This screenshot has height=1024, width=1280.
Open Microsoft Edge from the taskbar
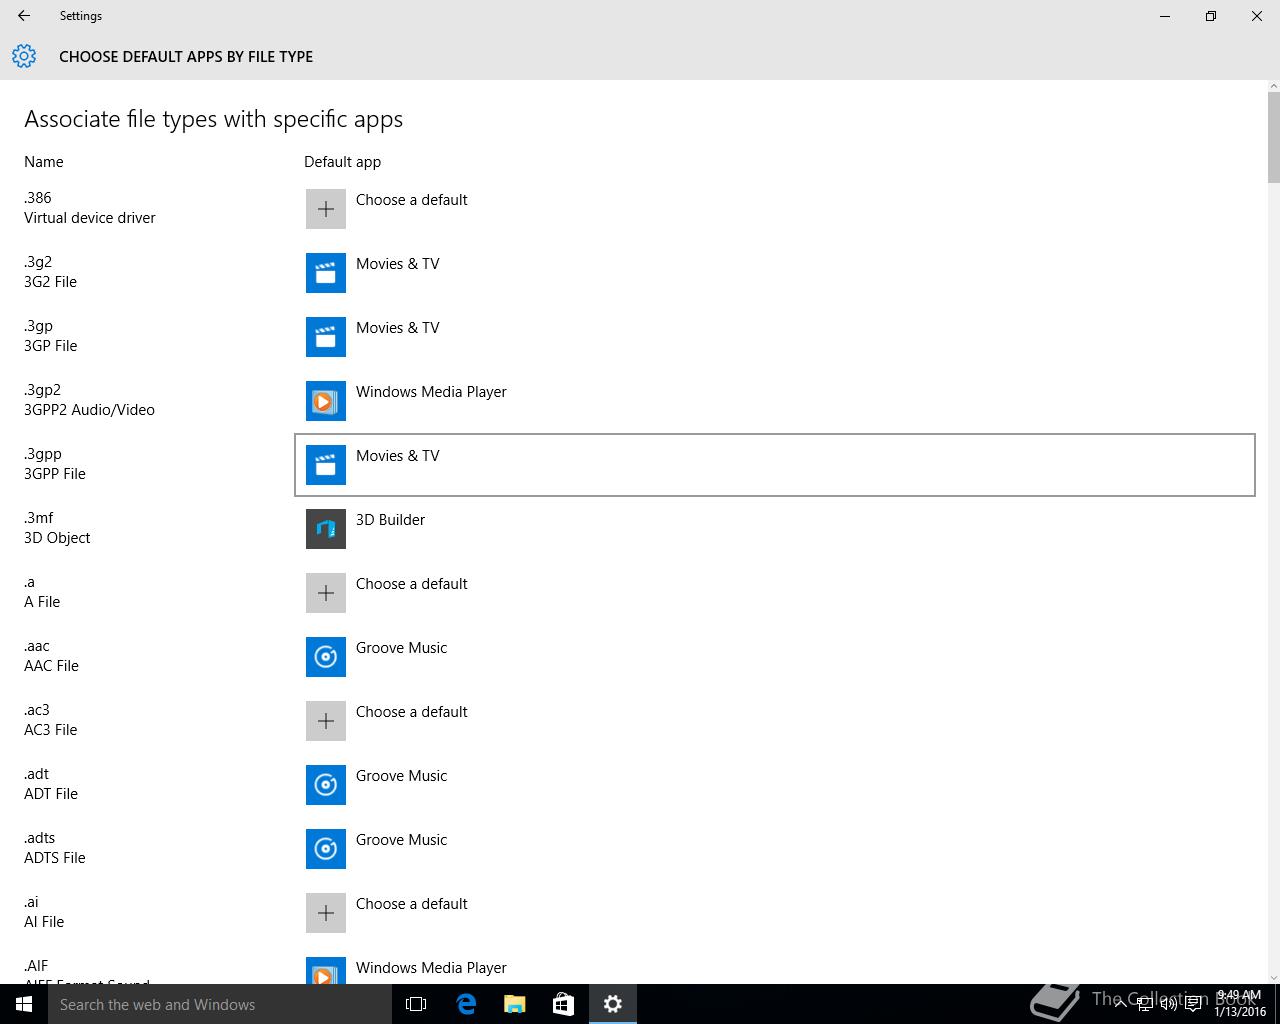pyautogui.click(x=466, y=1004)
